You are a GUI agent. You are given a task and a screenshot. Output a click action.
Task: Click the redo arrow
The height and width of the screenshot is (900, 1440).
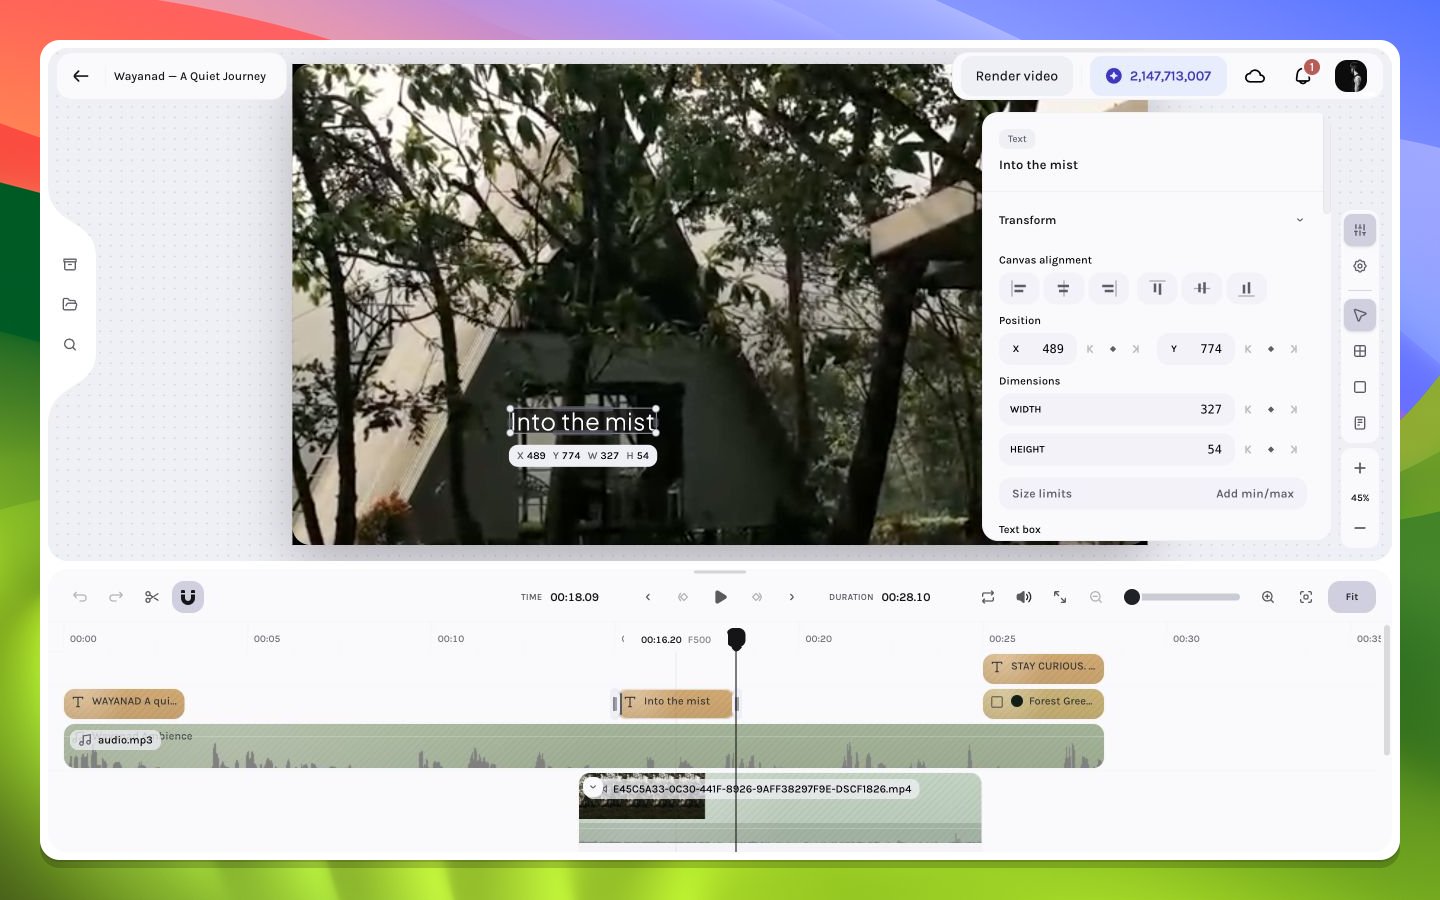pyautogui.click(x=116, y=597)
